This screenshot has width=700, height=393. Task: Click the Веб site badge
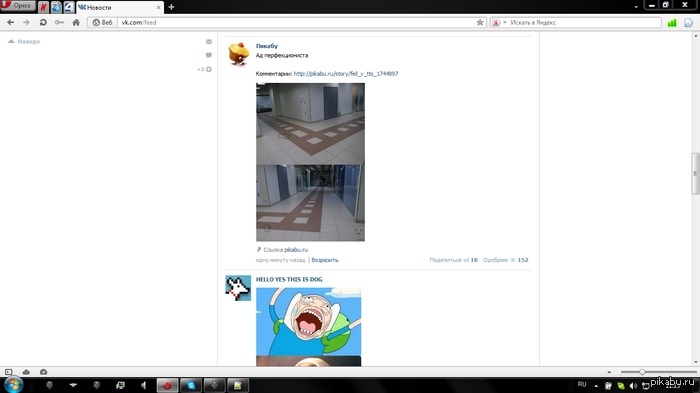(102, 22)
